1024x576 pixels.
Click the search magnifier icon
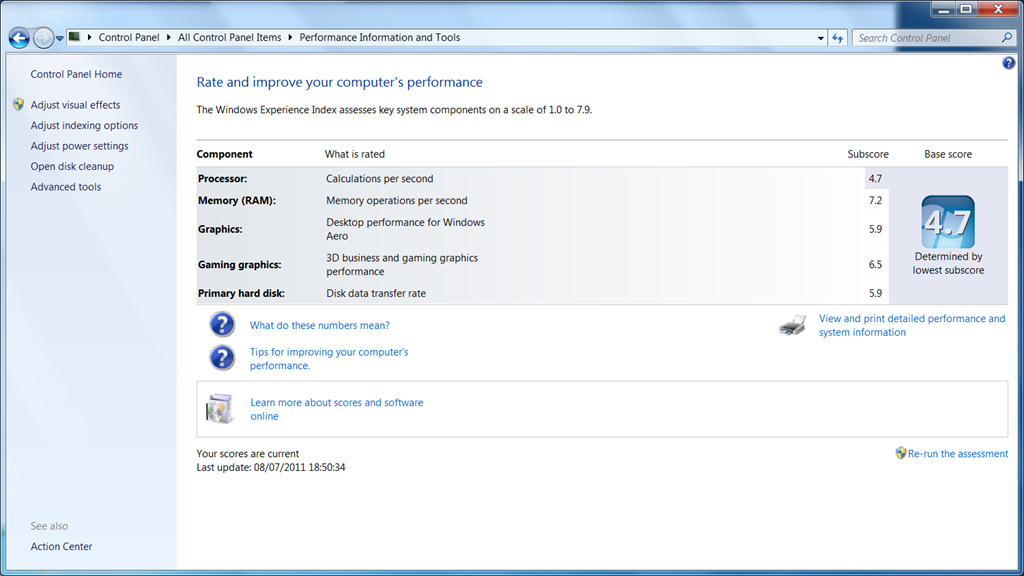click(1007, 38)
